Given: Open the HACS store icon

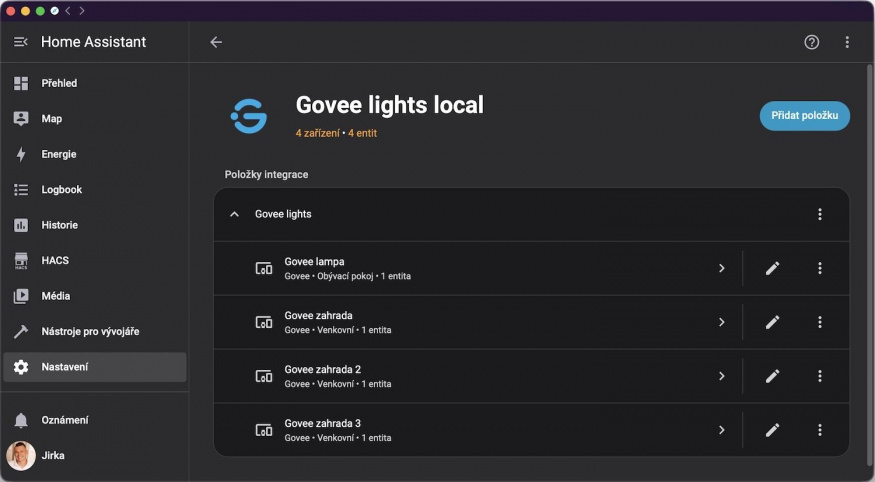Looking at the screenshot, I should tap(21, 261).
